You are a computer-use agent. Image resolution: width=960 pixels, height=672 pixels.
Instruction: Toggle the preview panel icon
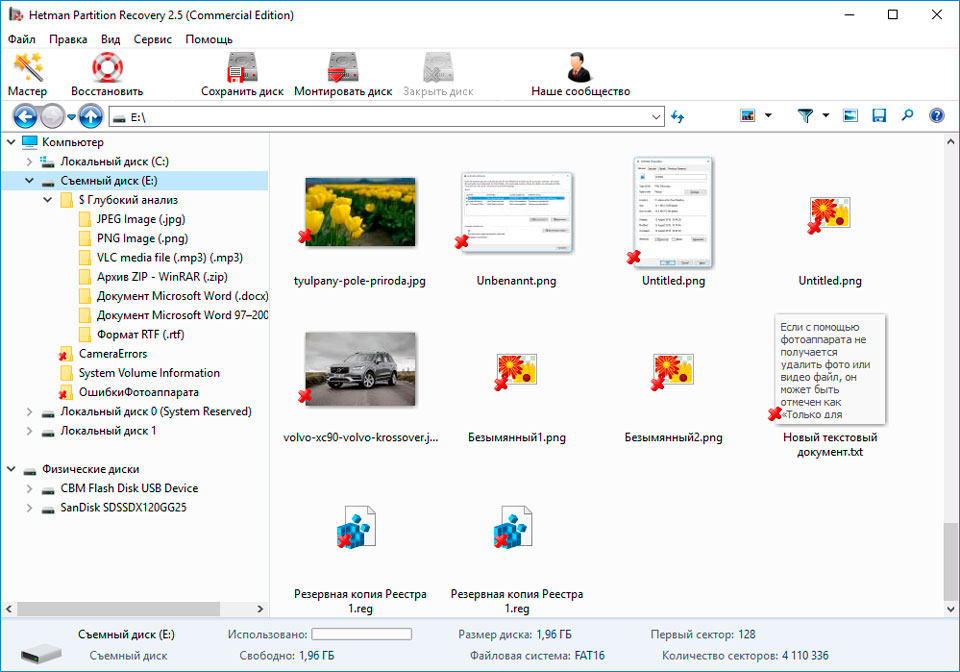pos(850,116)
